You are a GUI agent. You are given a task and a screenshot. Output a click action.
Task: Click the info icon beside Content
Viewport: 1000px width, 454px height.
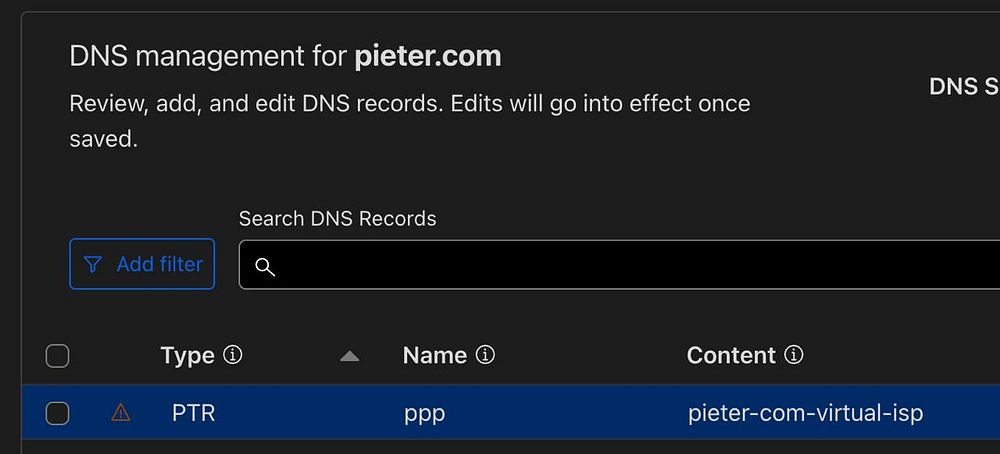794,355
